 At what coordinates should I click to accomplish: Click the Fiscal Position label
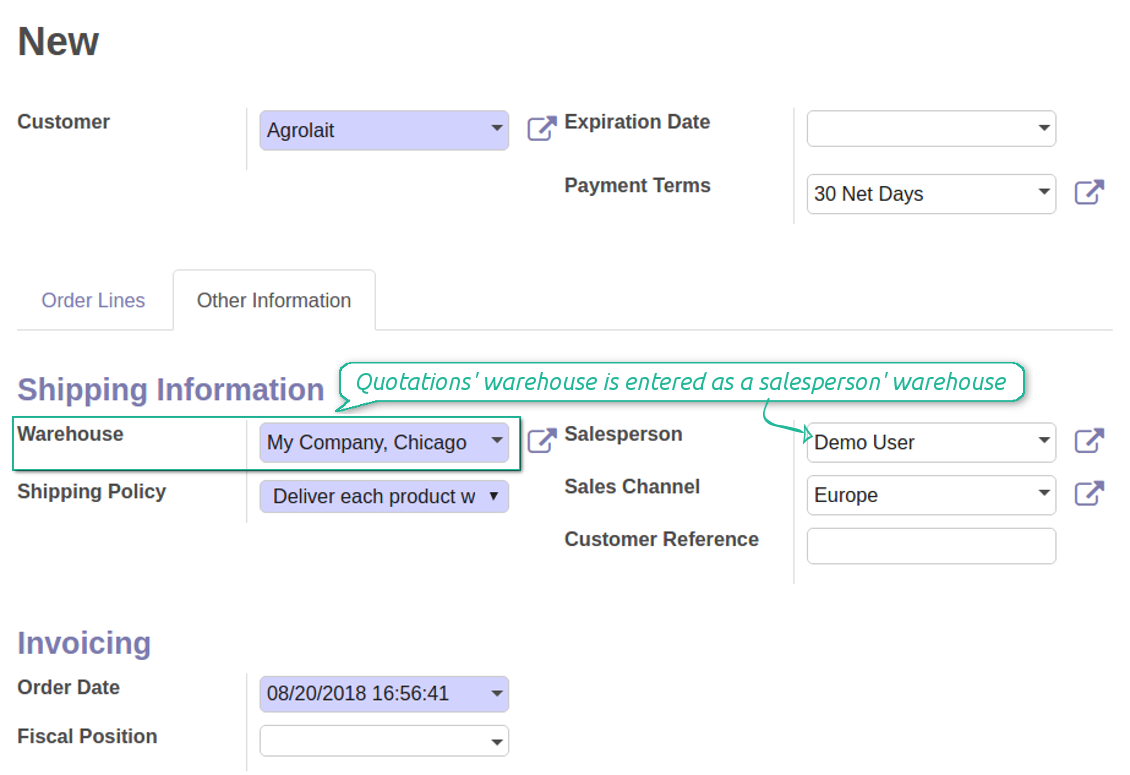(x=87, y=736)
